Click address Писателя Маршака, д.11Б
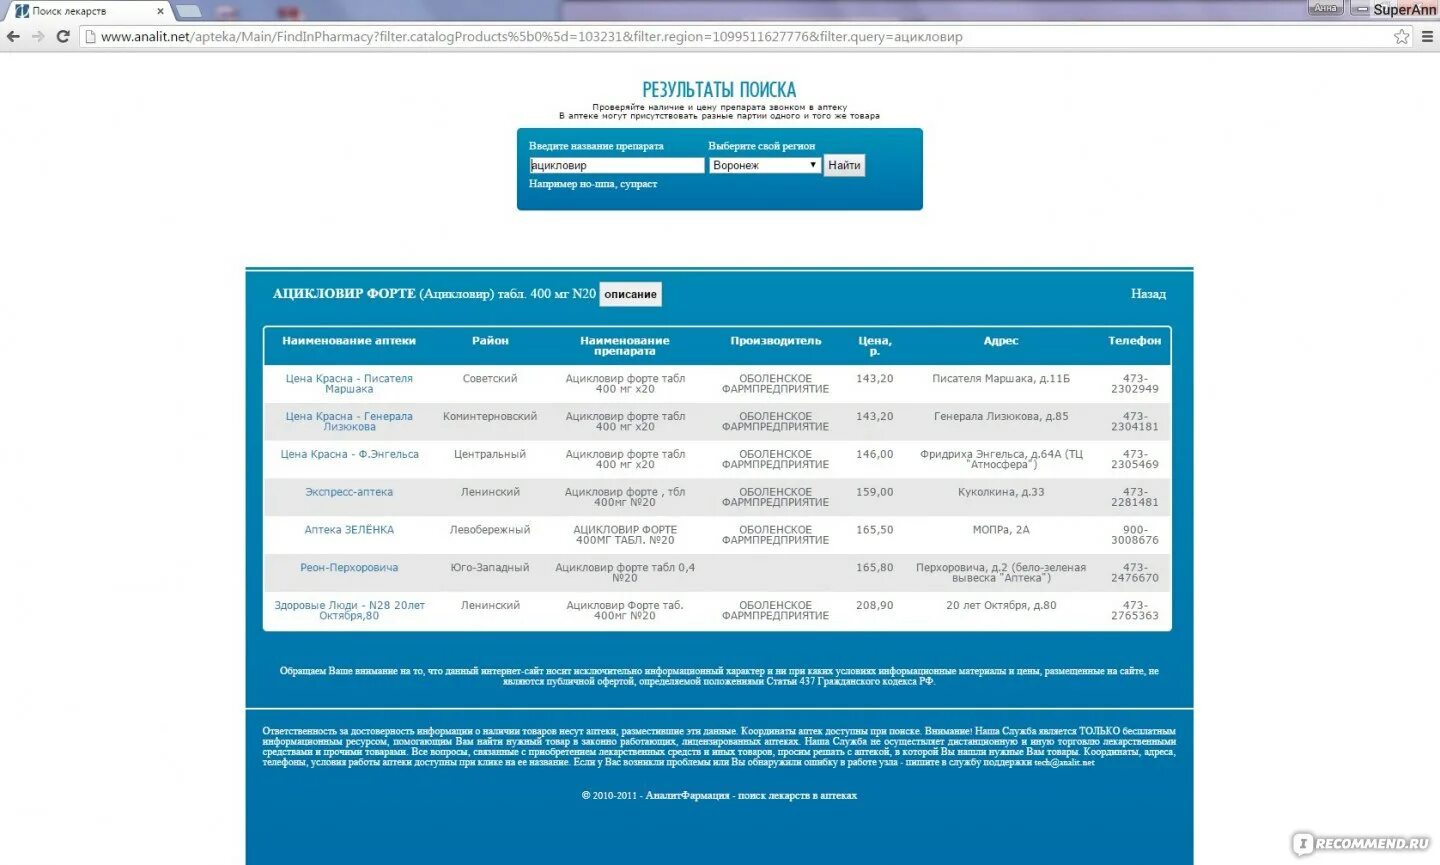1440x865 pixels. [1001, 379]
